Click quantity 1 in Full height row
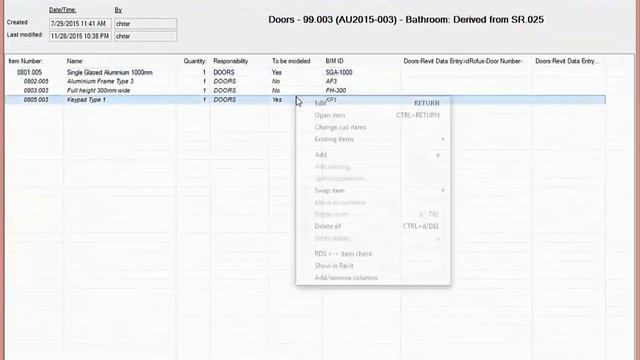The height and width of the screenshot is (360, 640). click(204, 91)
